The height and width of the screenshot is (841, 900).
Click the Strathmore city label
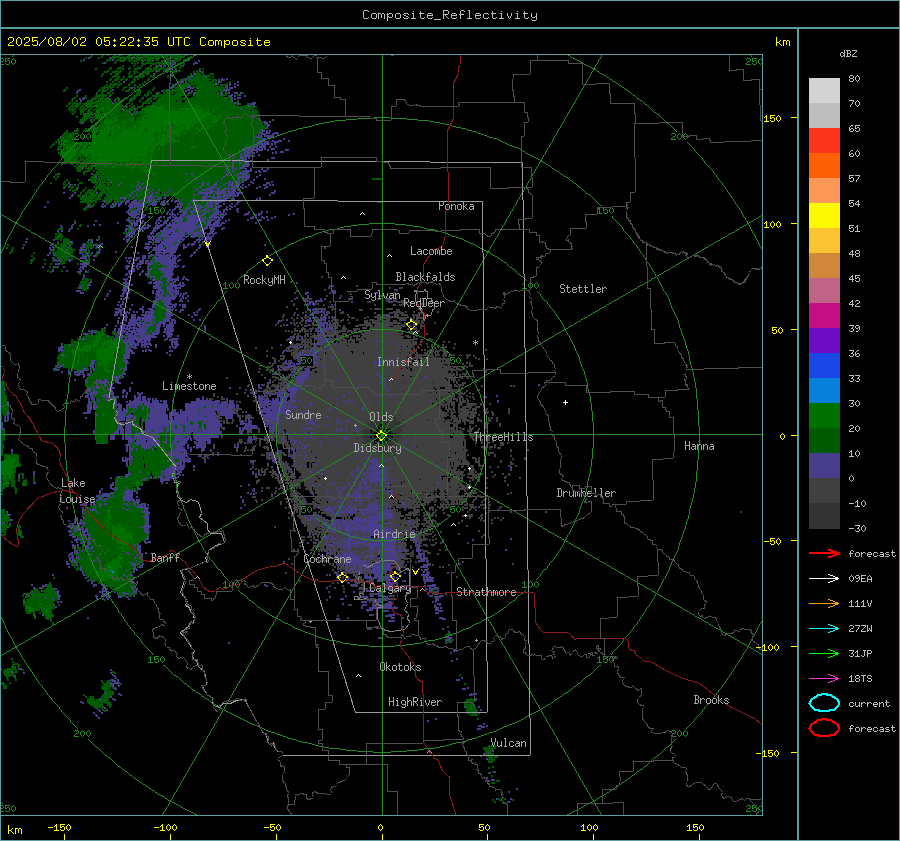click(x=486, y=592)
